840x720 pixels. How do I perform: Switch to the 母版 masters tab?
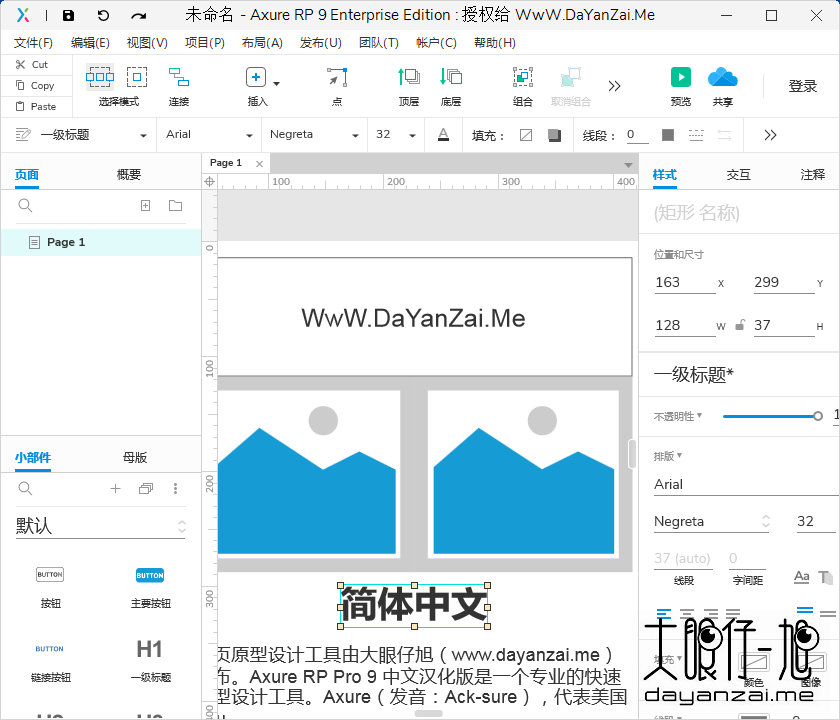(x=134, y=457)
